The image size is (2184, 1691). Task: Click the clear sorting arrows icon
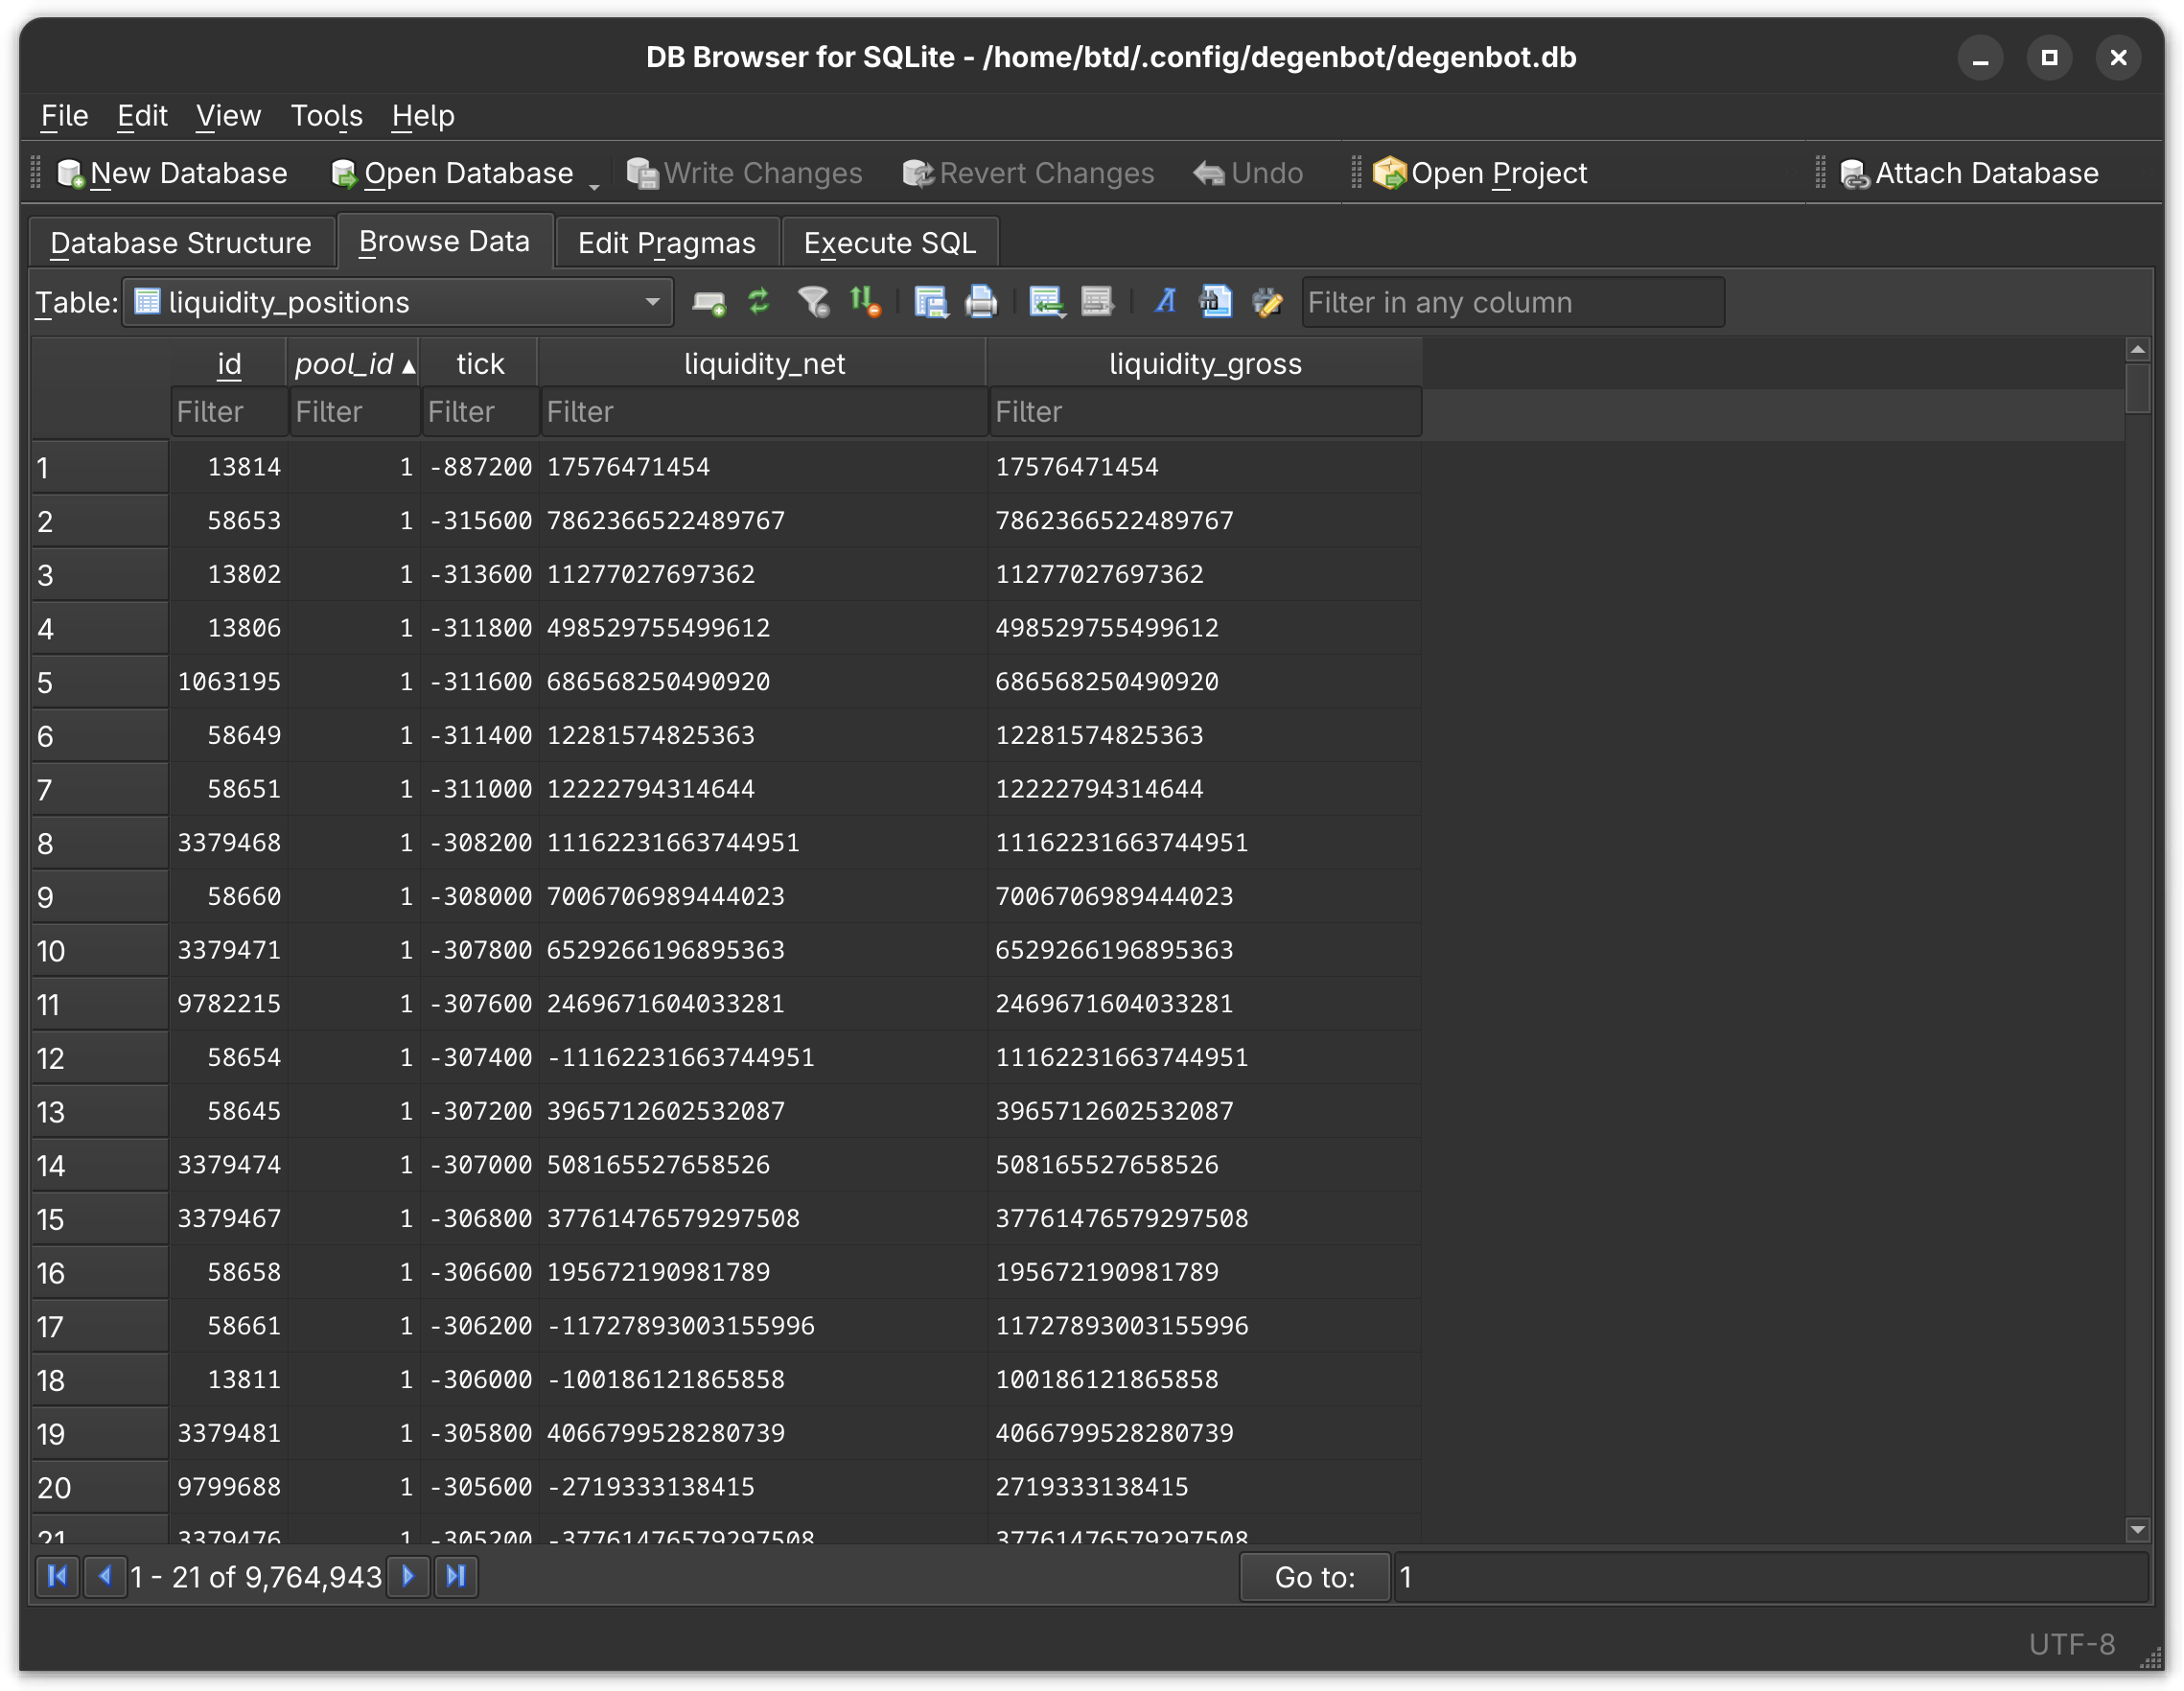tap(865, 302)
